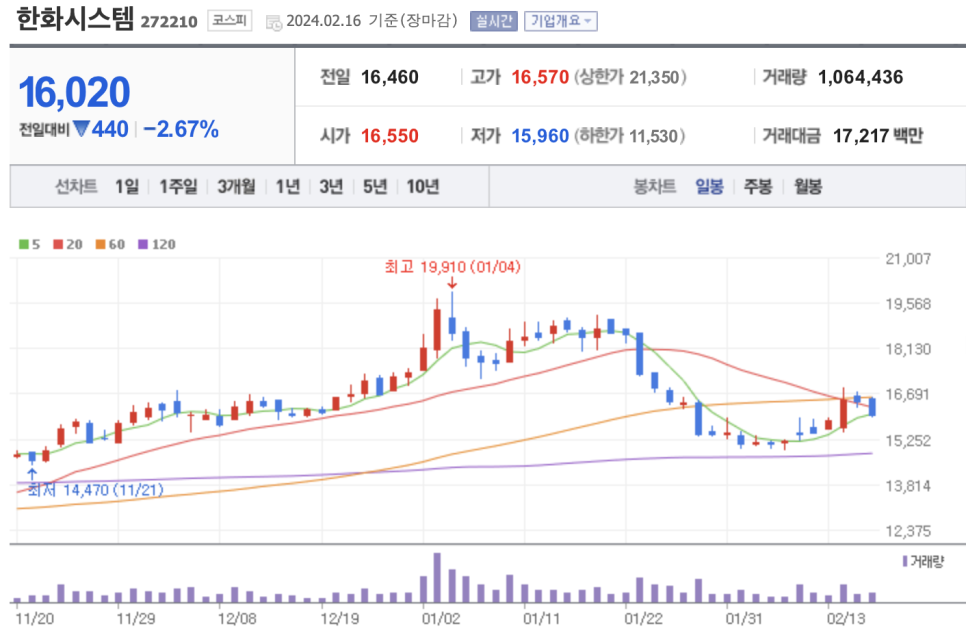Click the red arrow pointing at the high candle
This screenshot has width=966, height=635.
[452, 283]
